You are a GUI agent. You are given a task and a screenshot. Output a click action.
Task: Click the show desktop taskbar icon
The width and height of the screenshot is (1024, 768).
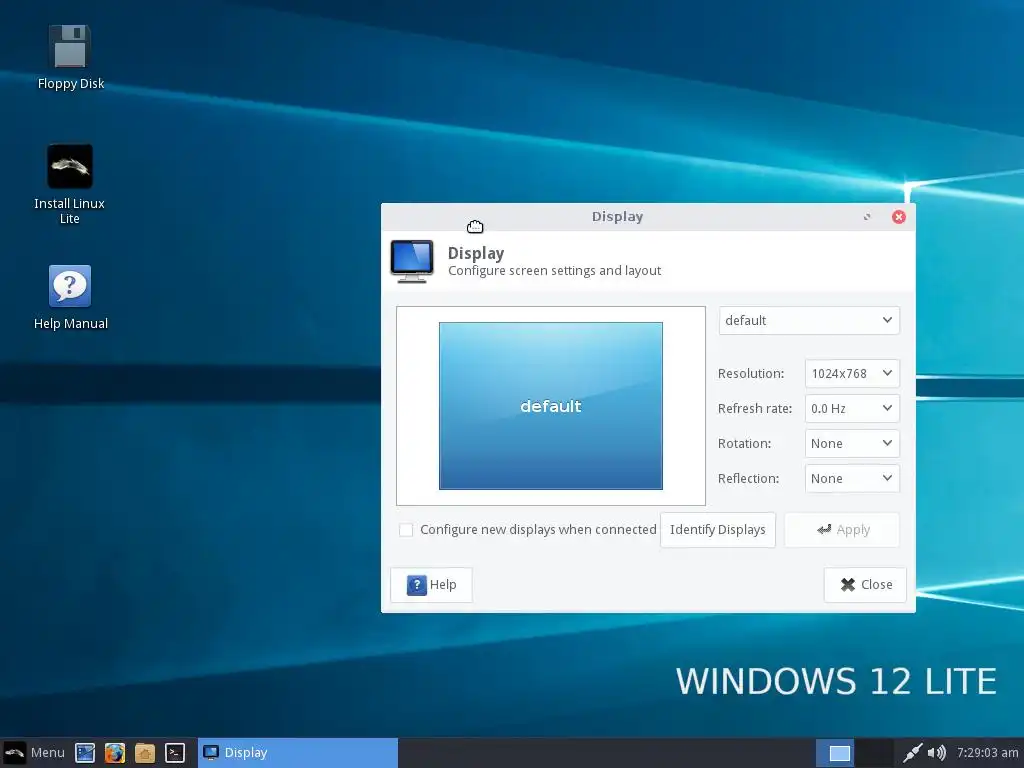[x=85, y=753]
